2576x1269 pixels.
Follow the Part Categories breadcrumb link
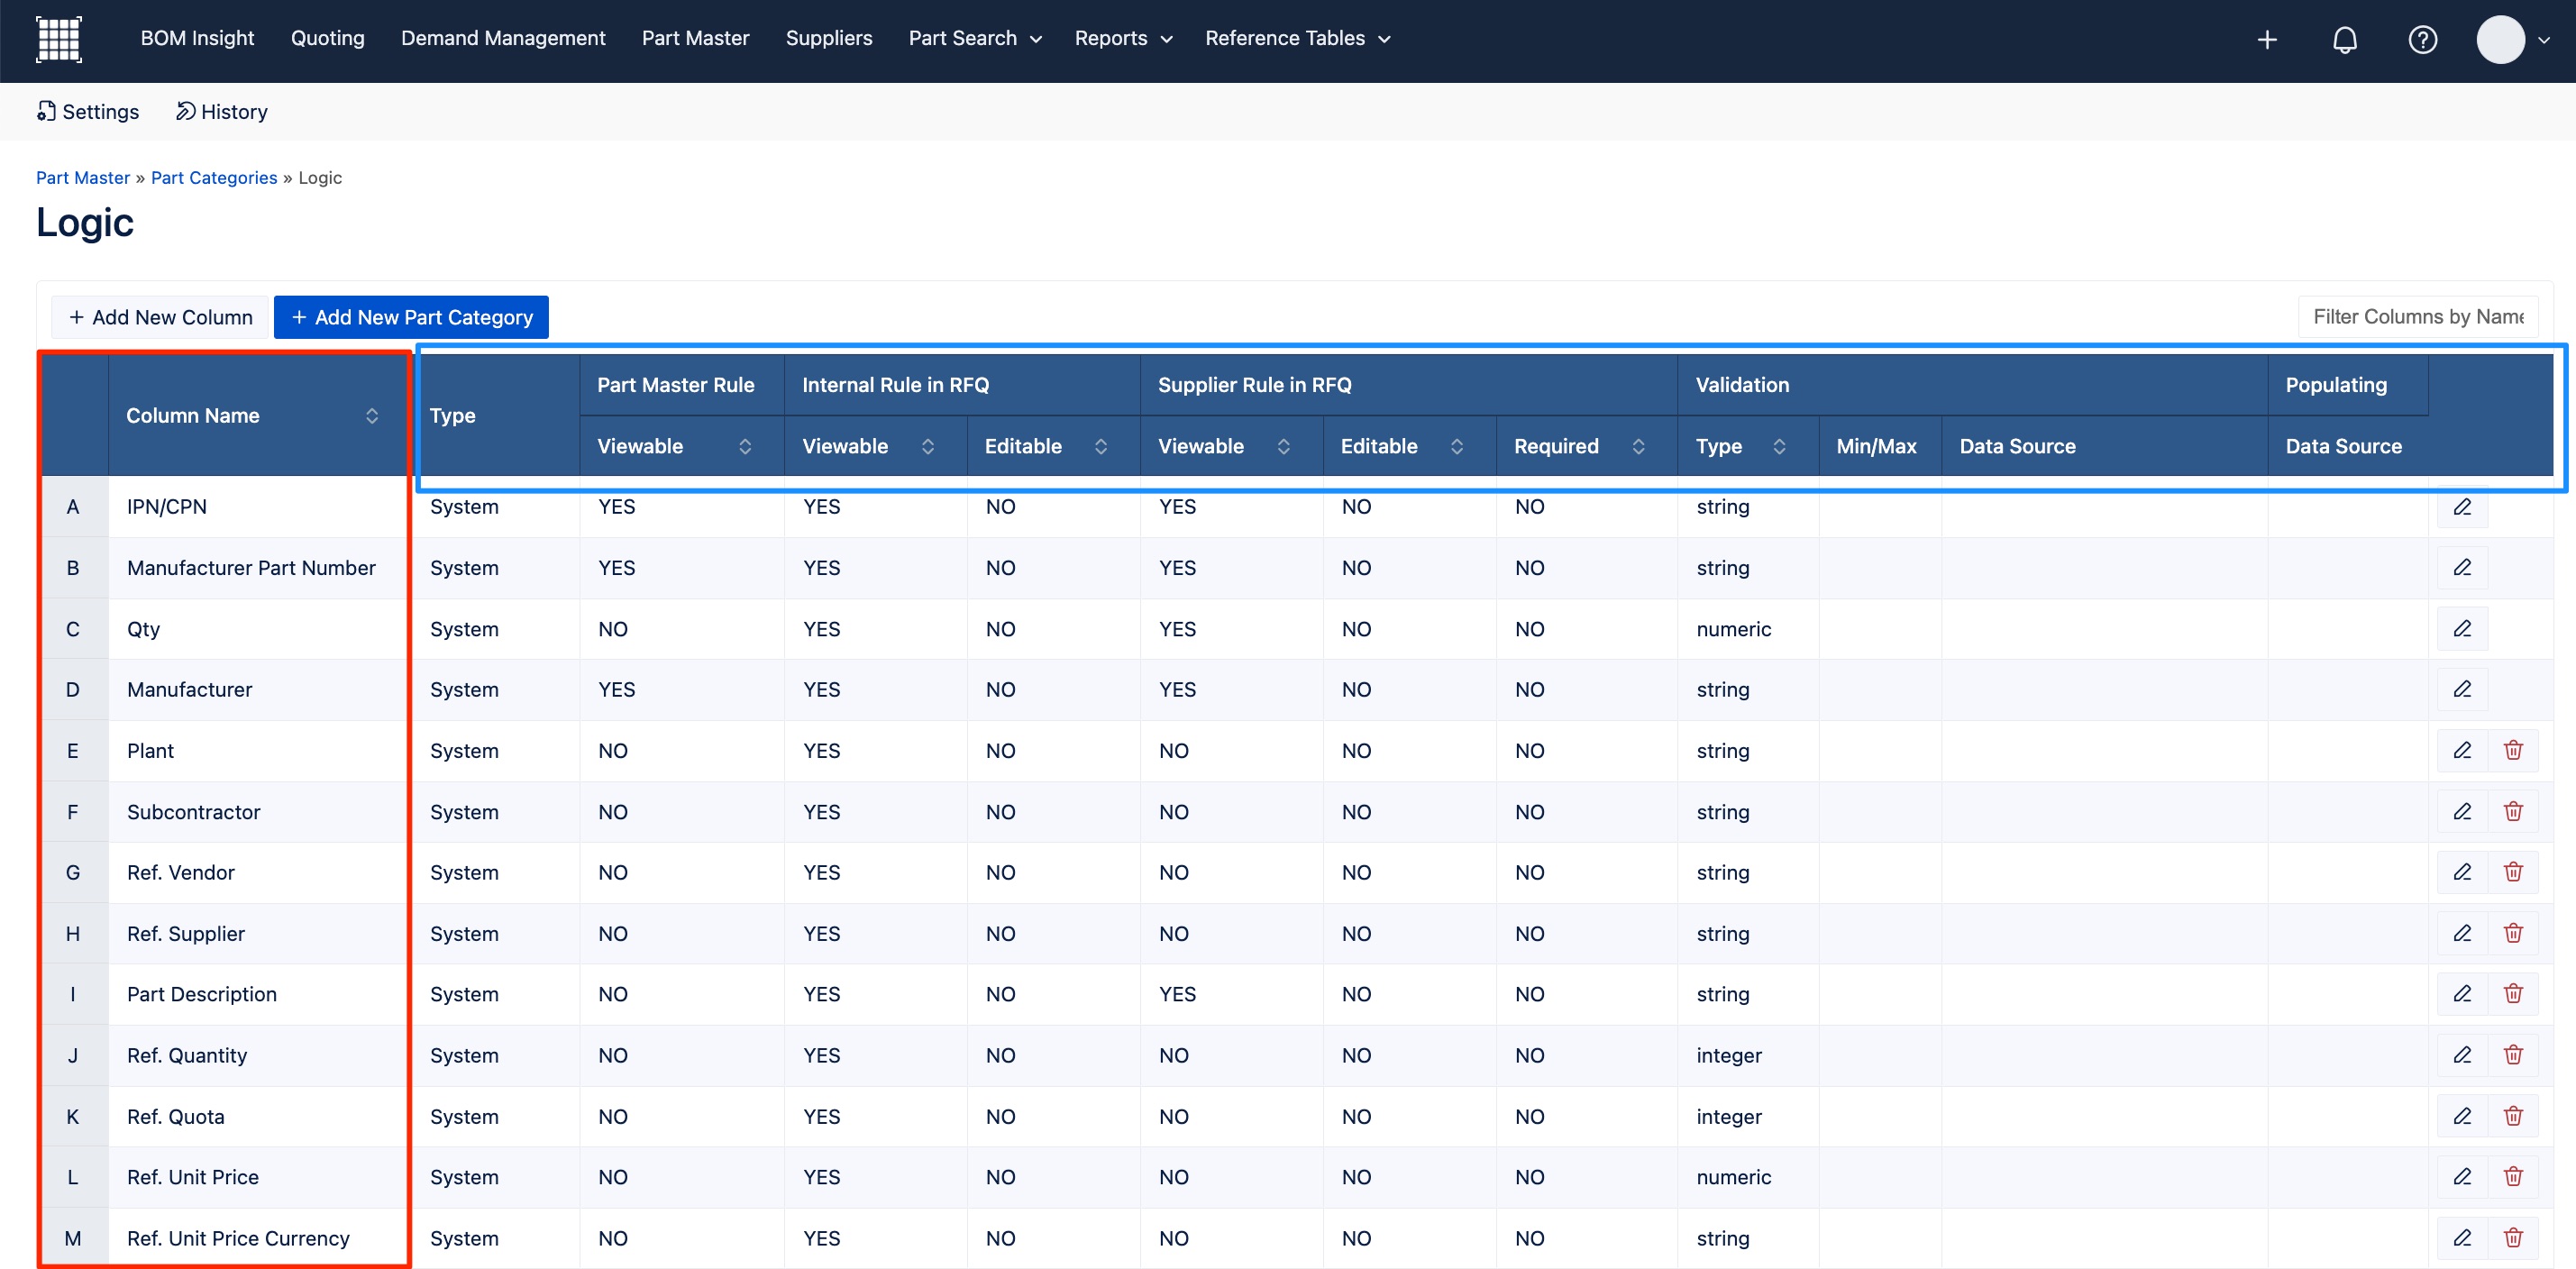214,177
